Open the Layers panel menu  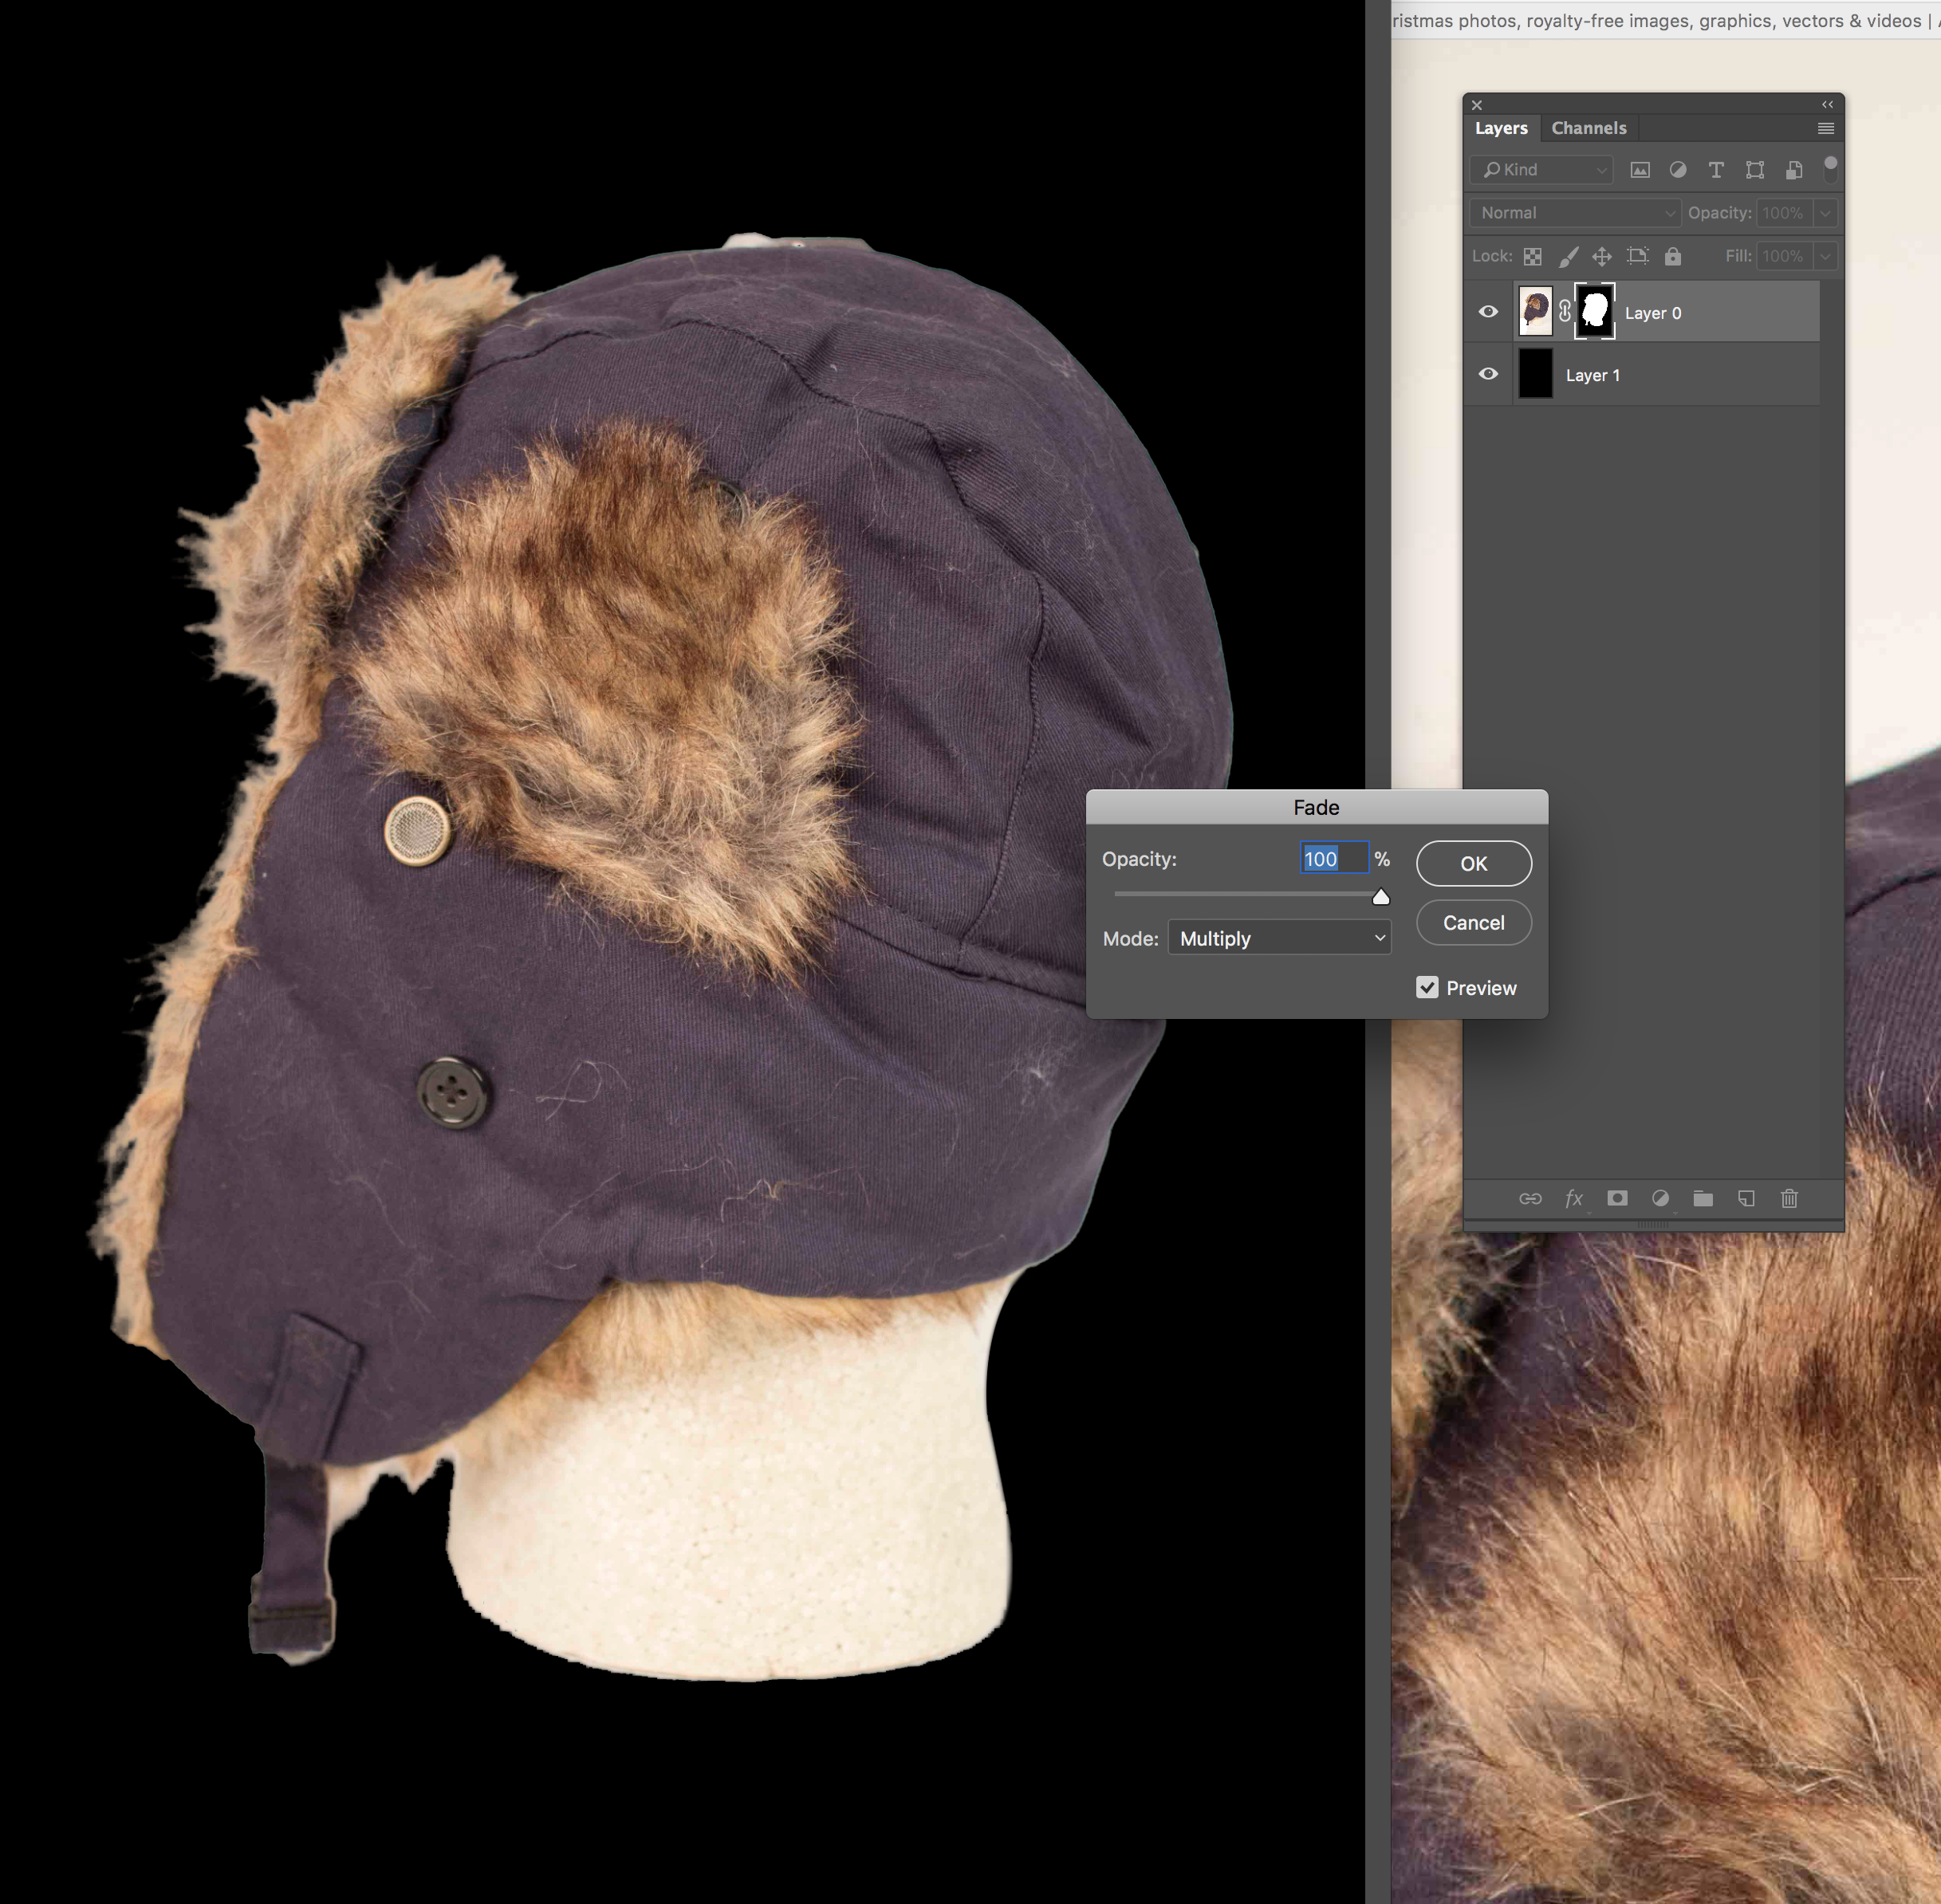point(1825,128)
